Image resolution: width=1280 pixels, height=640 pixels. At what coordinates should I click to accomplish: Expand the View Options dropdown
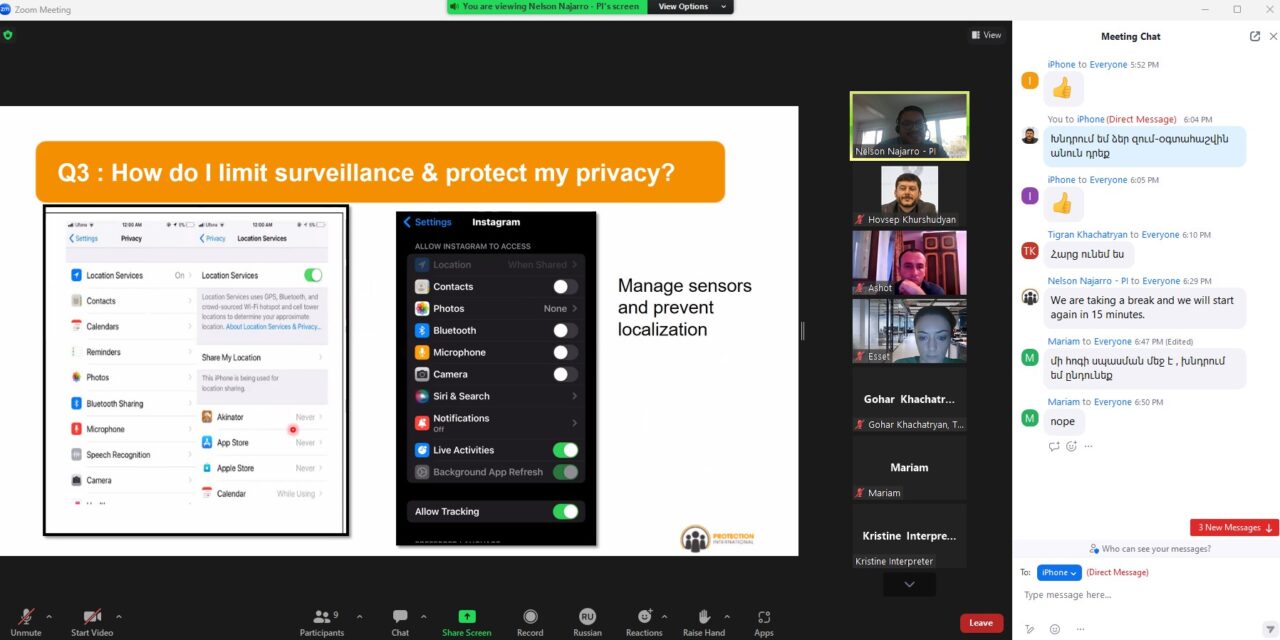[690, 7]
